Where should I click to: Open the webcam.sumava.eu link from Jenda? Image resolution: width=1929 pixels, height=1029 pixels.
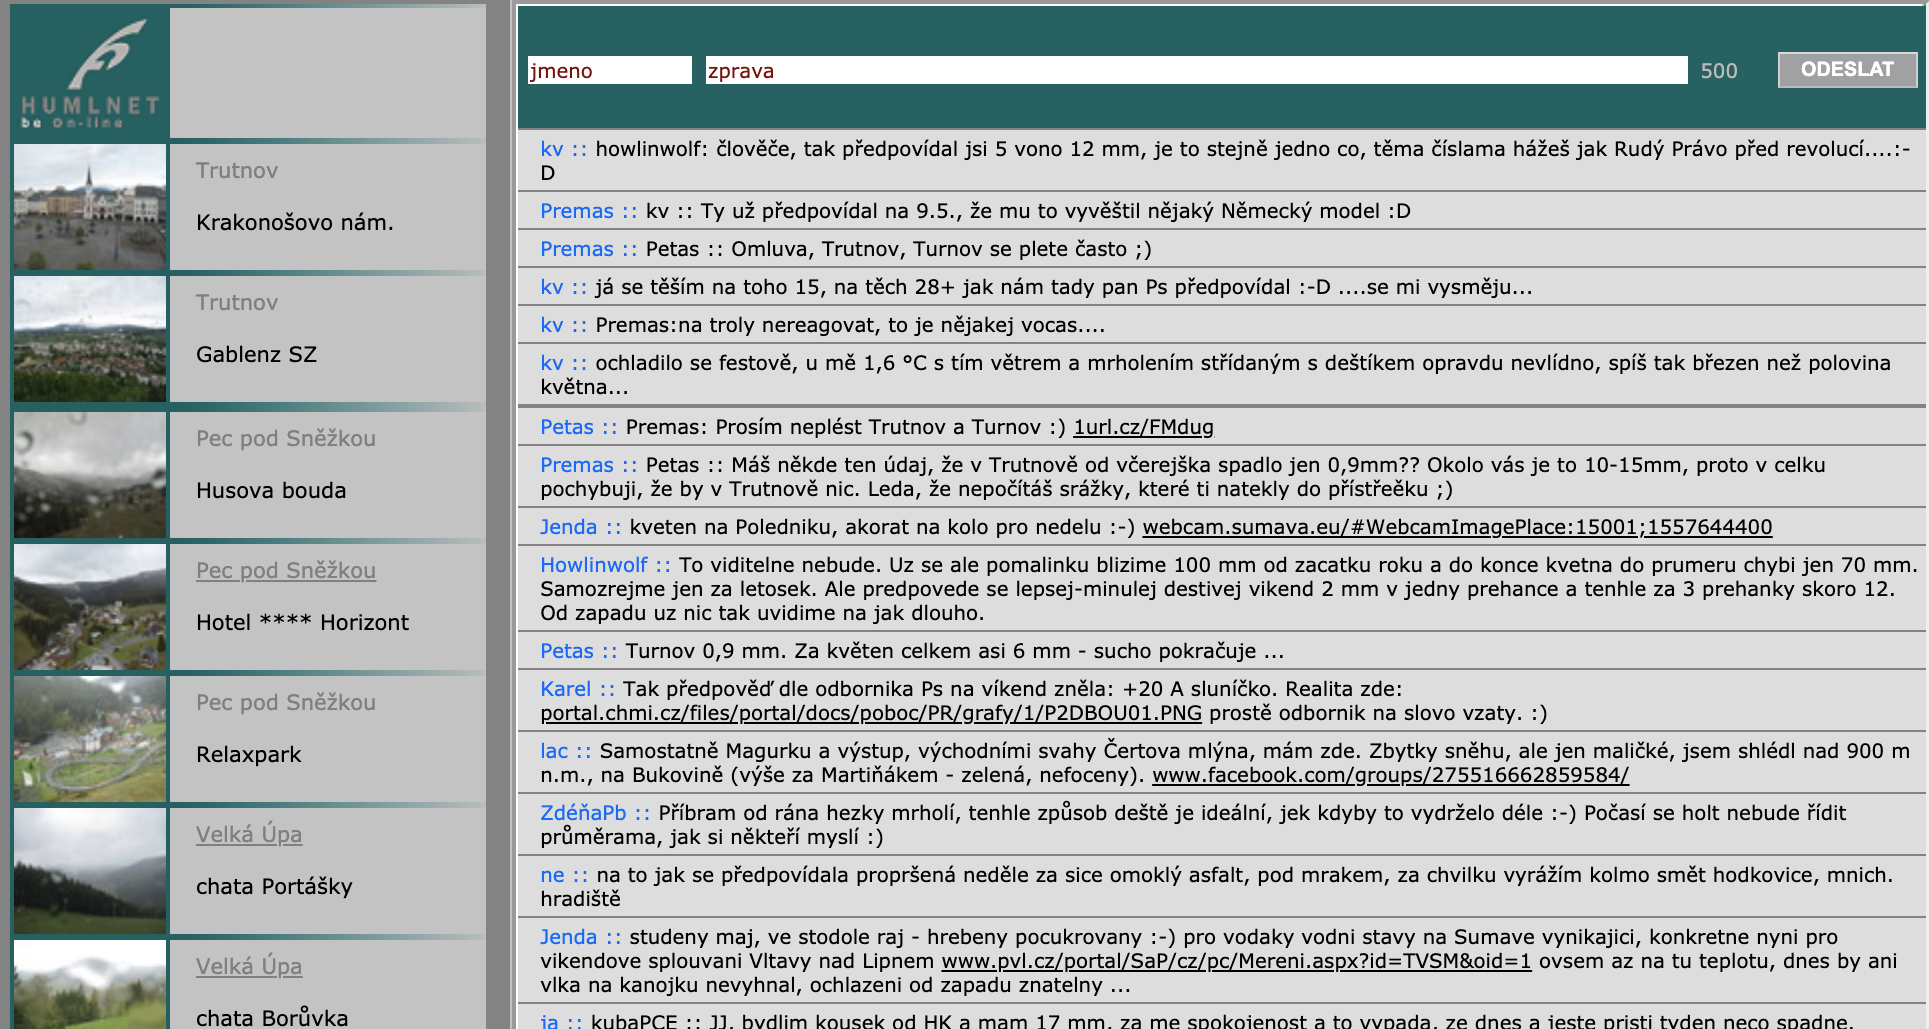[1458, 527]
